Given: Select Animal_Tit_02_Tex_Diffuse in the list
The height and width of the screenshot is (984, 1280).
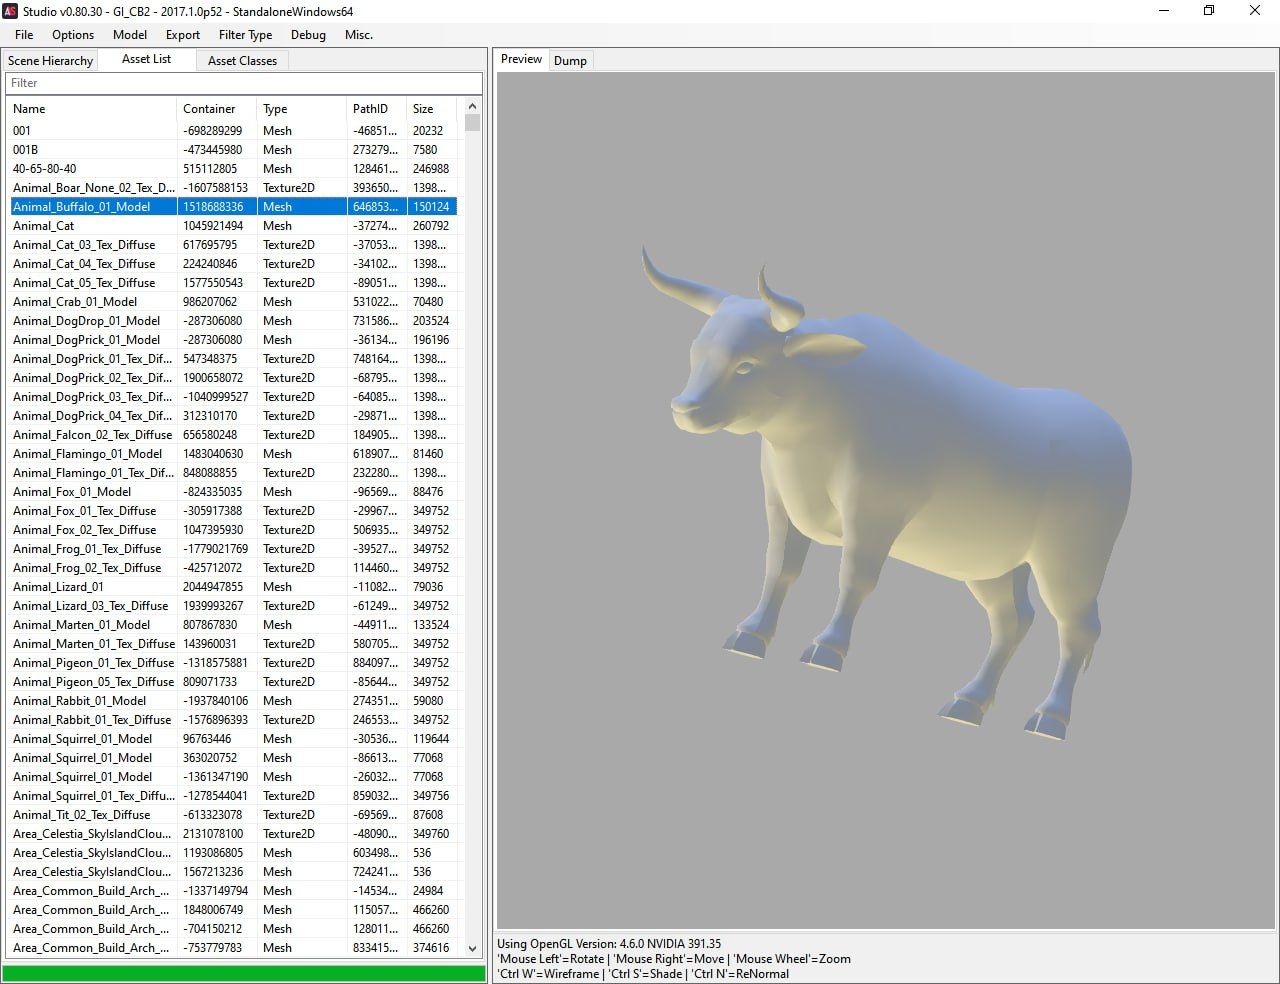Looking at the screenshot, I should (233, 815).
